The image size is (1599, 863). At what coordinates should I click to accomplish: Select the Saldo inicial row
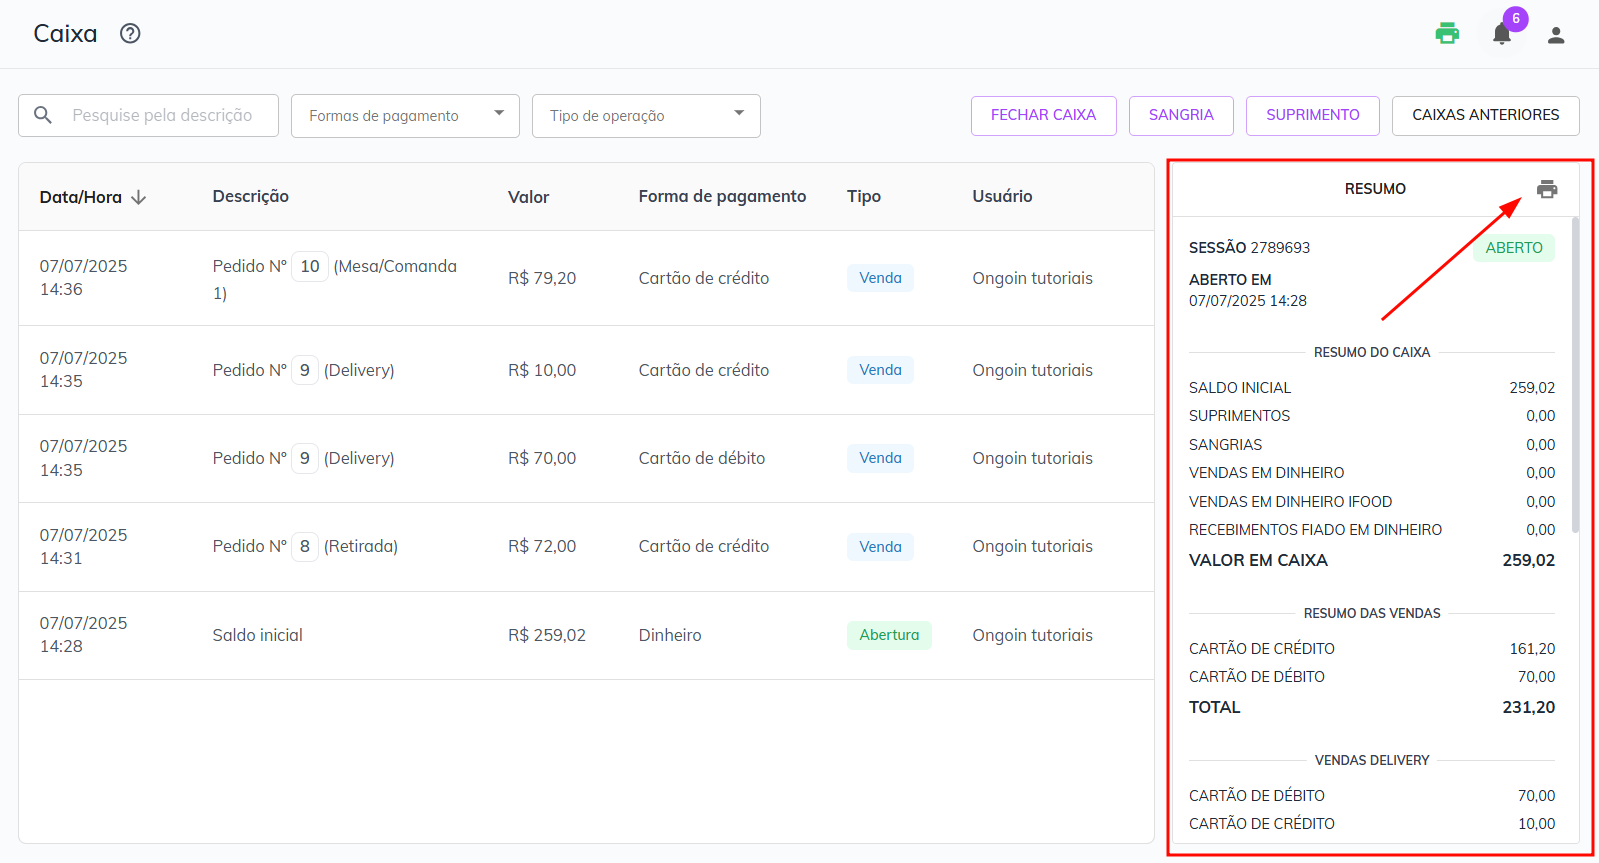pyautogui.click(x=257, y=636)
